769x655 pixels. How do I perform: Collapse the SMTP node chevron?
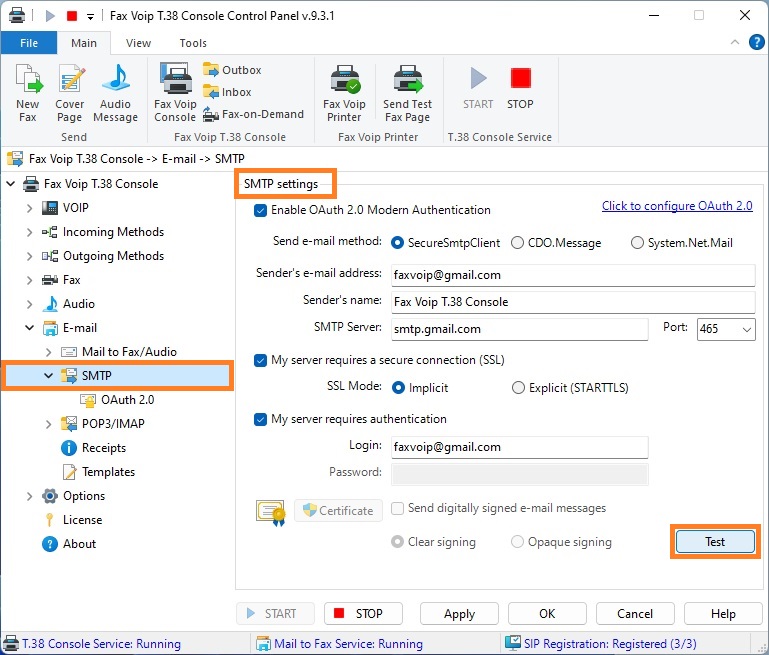coord(49,376)
